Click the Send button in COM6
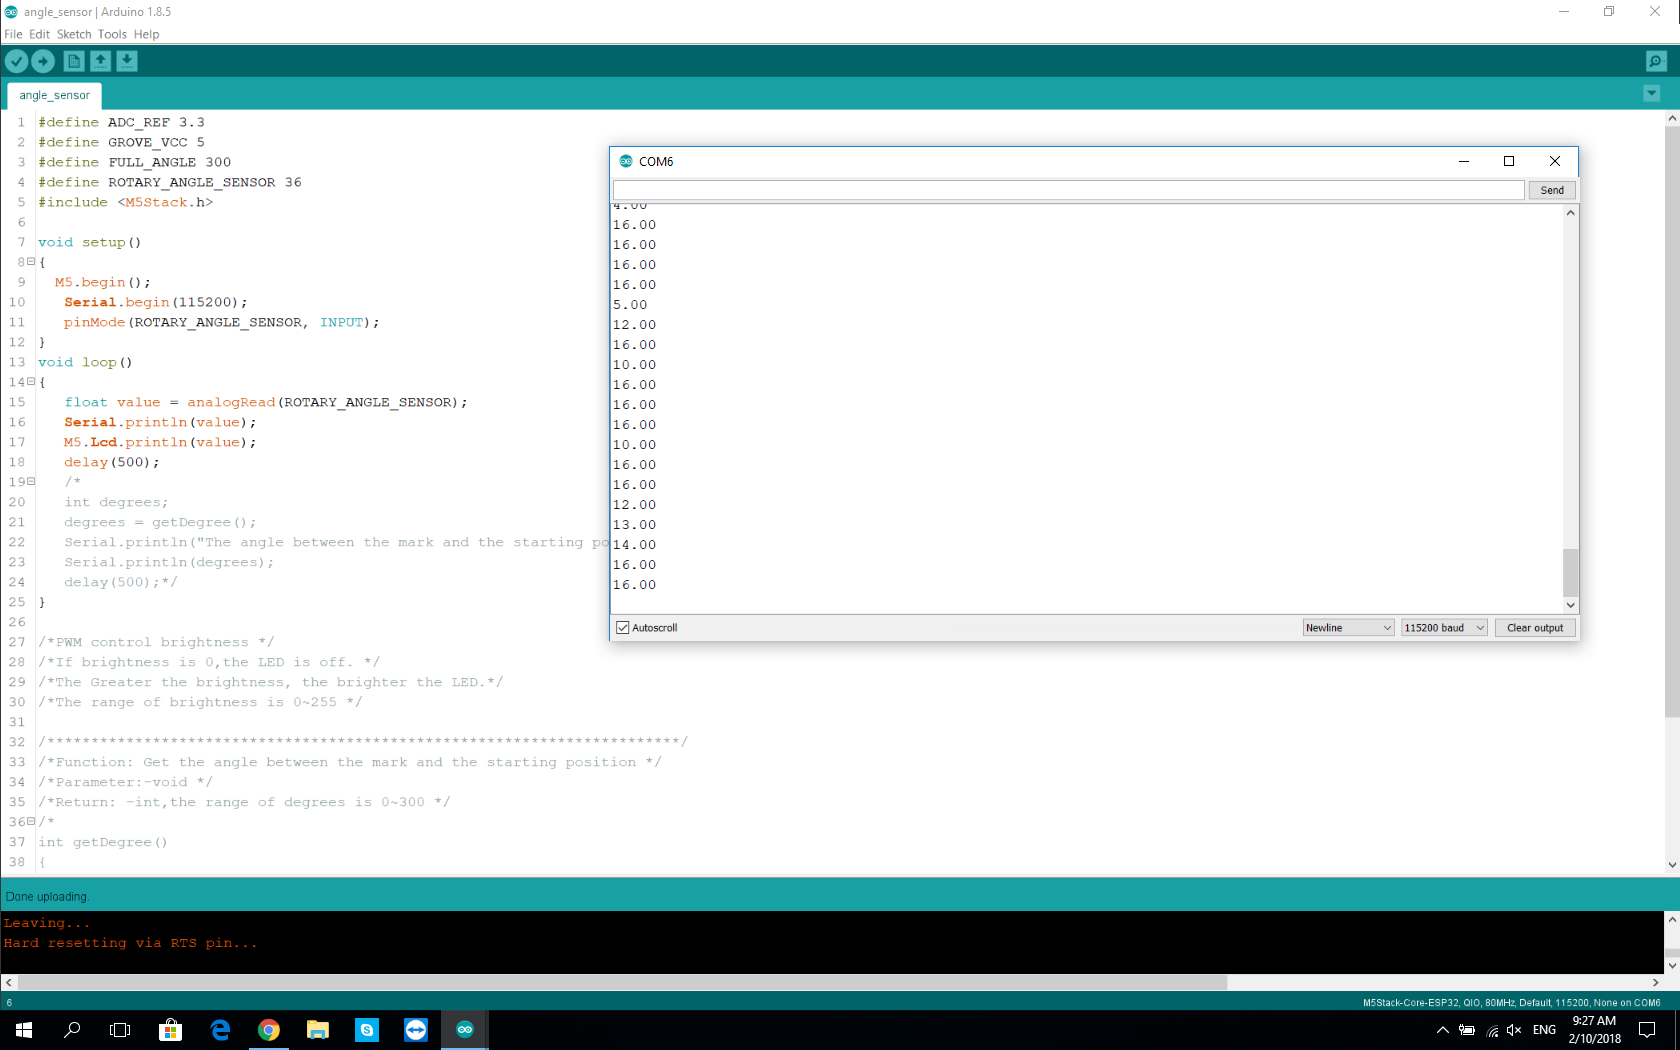This screenshot has width=1680, height=1050. (x=1551, y=190)
